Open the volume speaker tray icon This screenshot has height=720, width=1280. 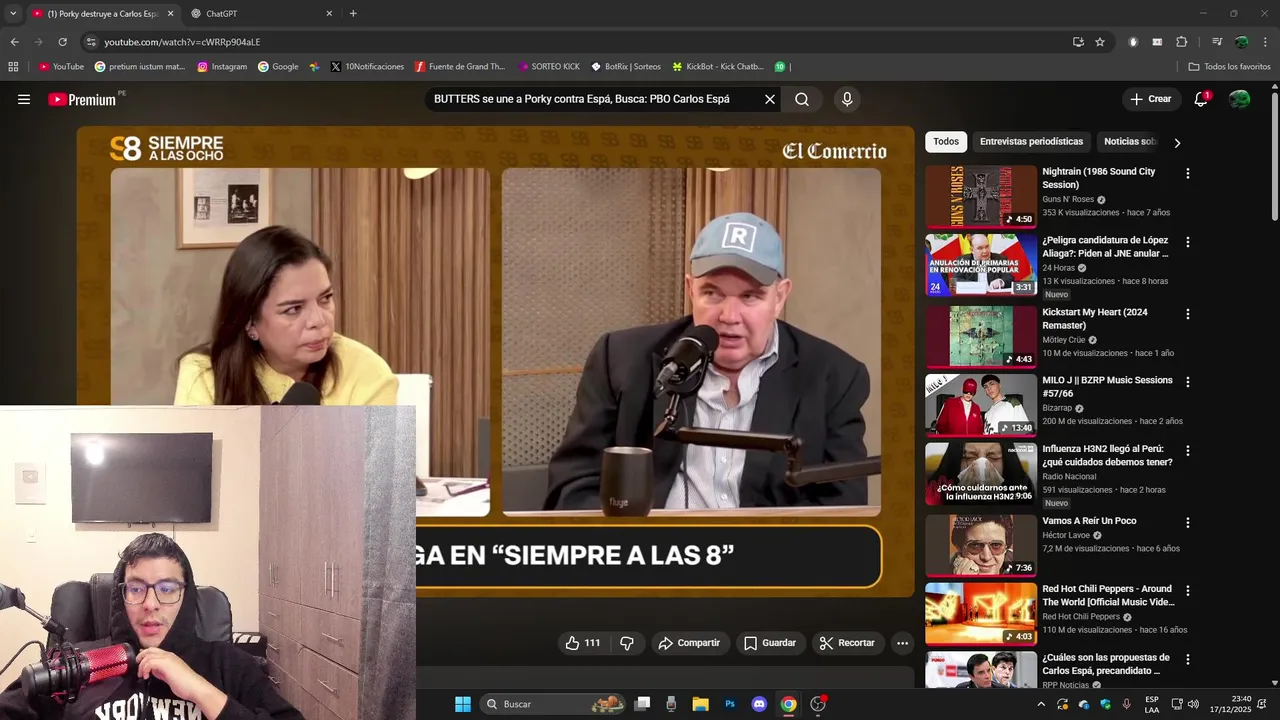coord(1193,704)
